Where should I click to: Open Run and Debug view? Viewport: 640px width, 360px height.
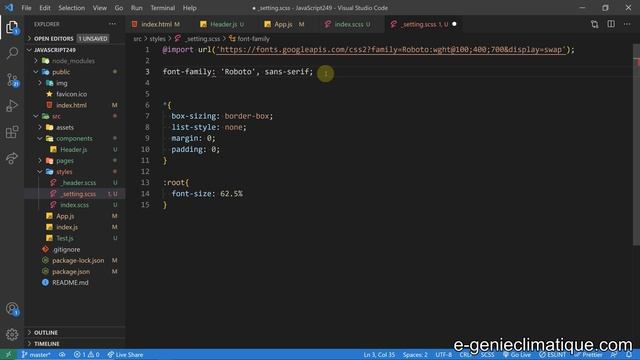pyautogui.click(x=12, y=105)
